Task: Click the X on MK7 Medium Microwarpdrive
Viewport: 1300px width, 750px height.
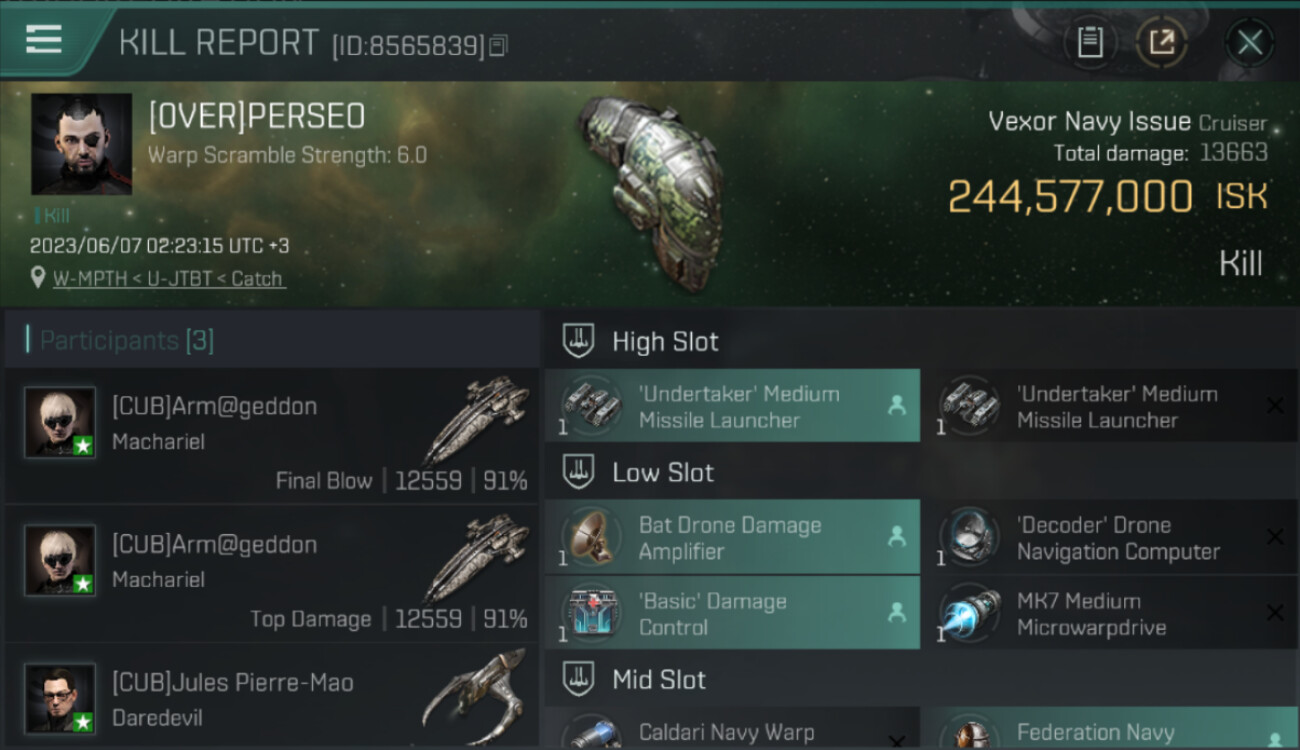Action: click(1275, 613)
